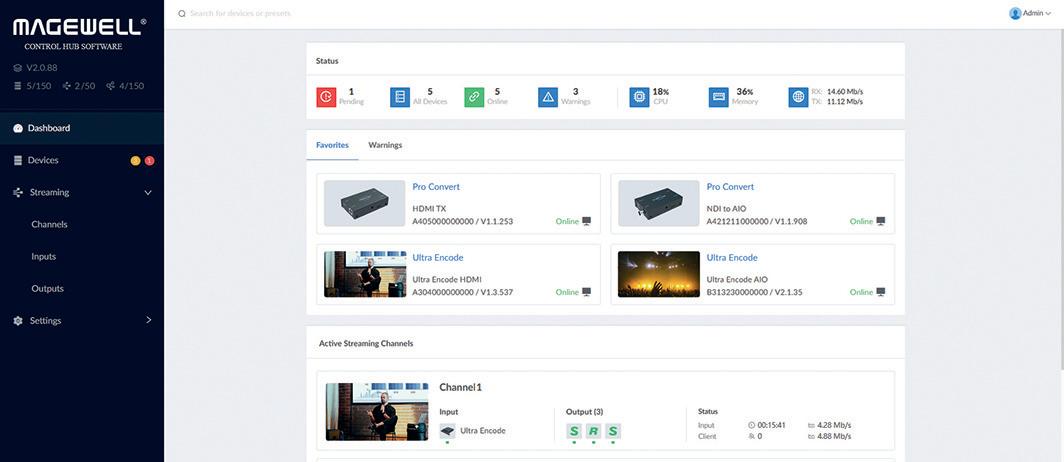Click the Settings gear icon
This screenshot has height=462, width=1064.
coord(18,320)
